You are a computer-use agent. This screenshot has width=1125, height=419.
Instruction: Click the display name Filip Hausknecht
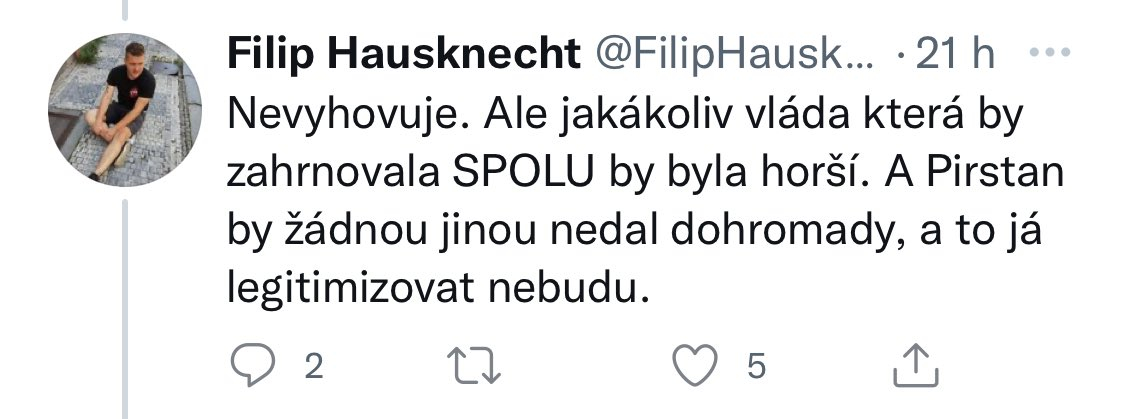405,55
